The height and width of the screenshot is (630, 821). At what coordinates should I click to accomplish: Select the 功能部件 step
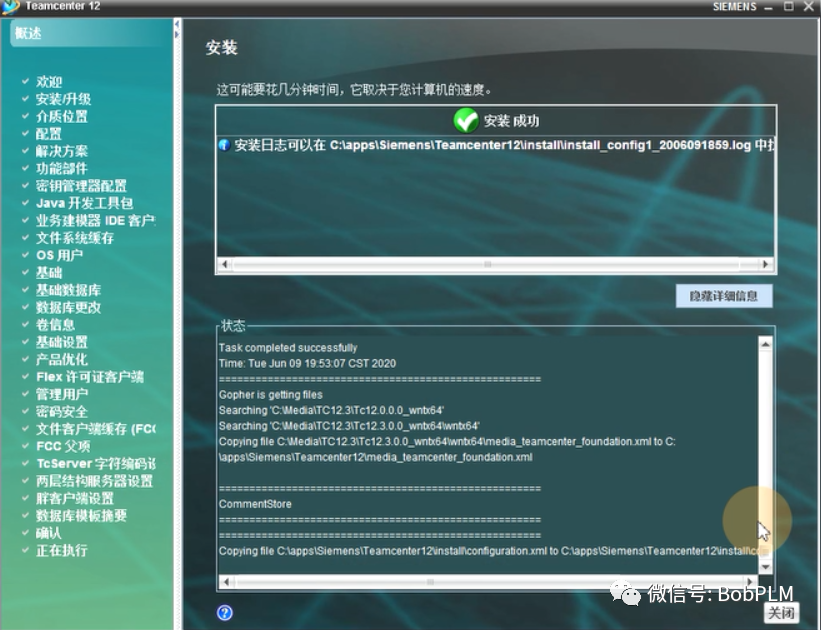61,168
